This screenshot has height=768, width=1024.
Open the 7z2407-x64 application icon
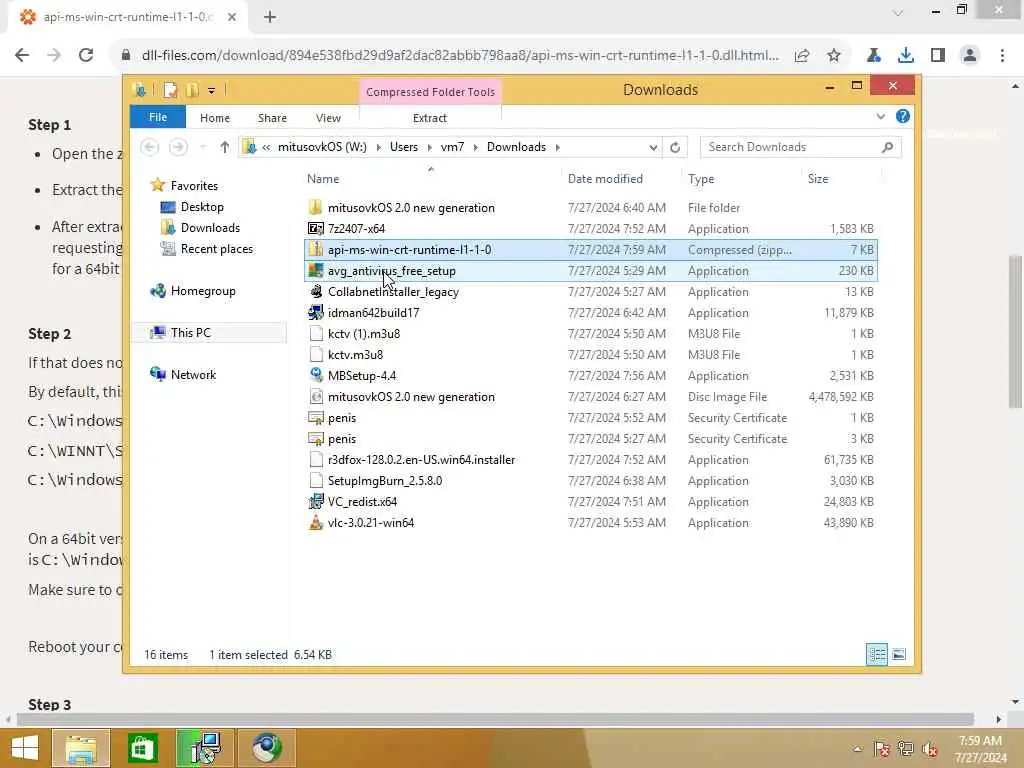[x=316, y=229]
